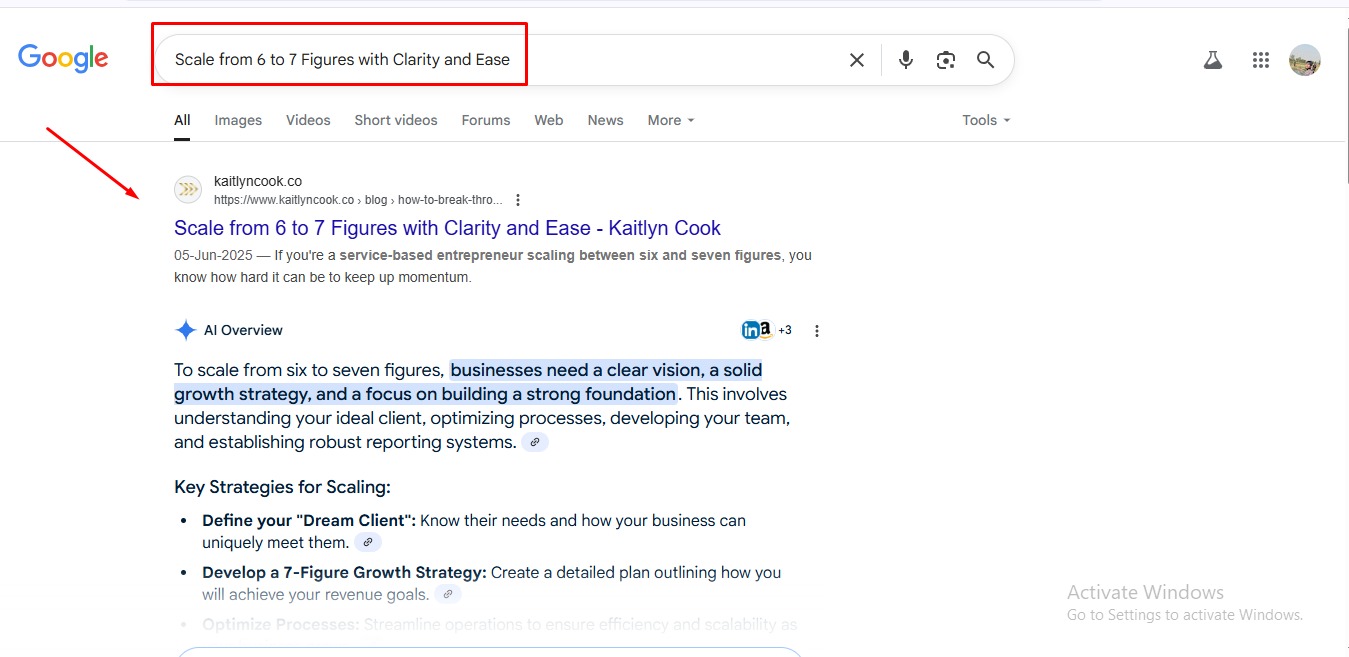
Task: Open Search by image camera icon
Action: click(946, 60)
